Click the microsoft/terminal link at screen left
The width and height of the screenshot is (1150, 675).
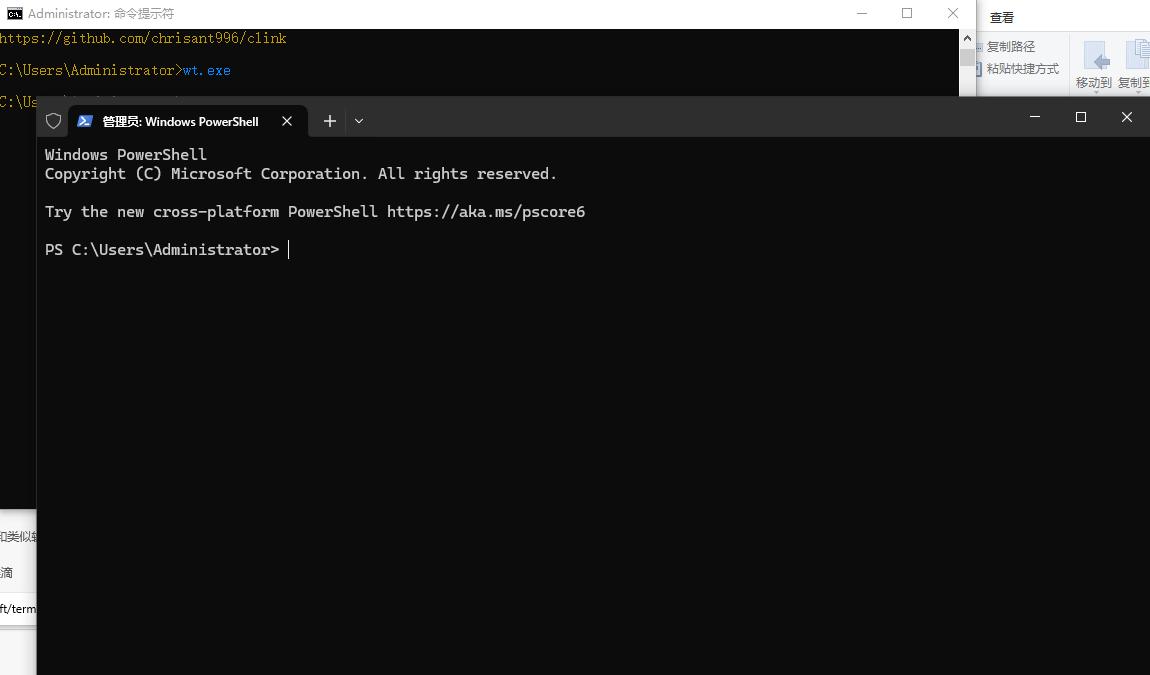(x=17, y=608)
